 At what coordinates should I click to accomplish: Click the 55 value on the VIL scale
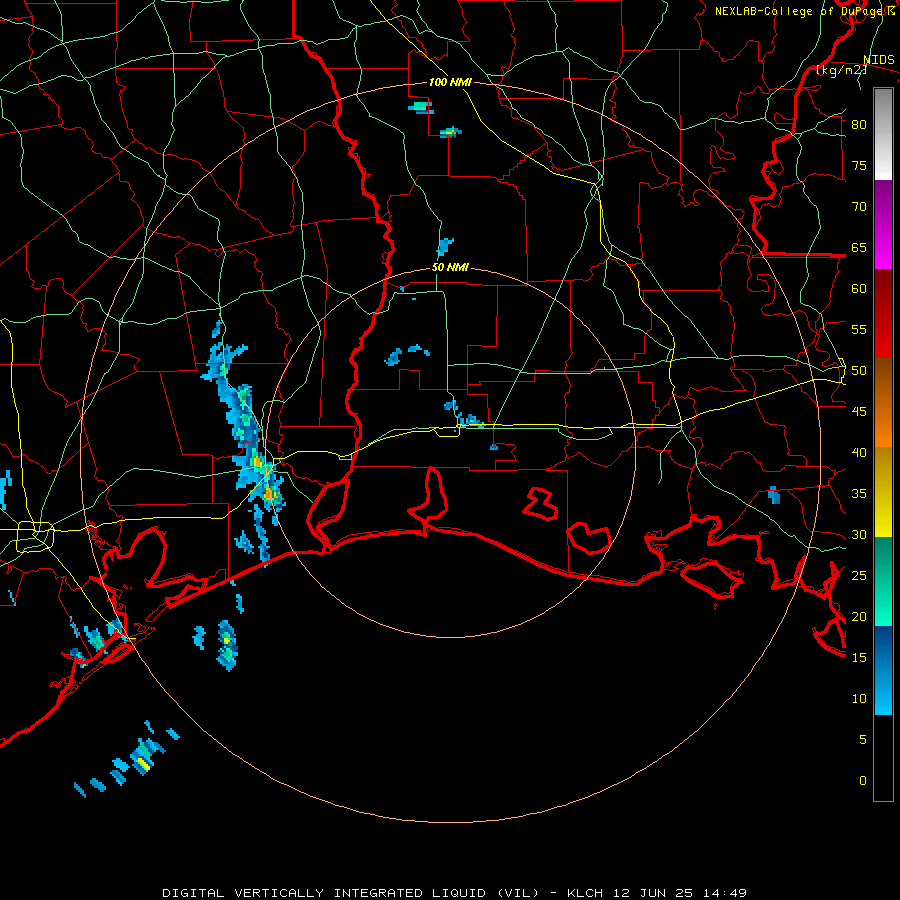pos(859,330)
